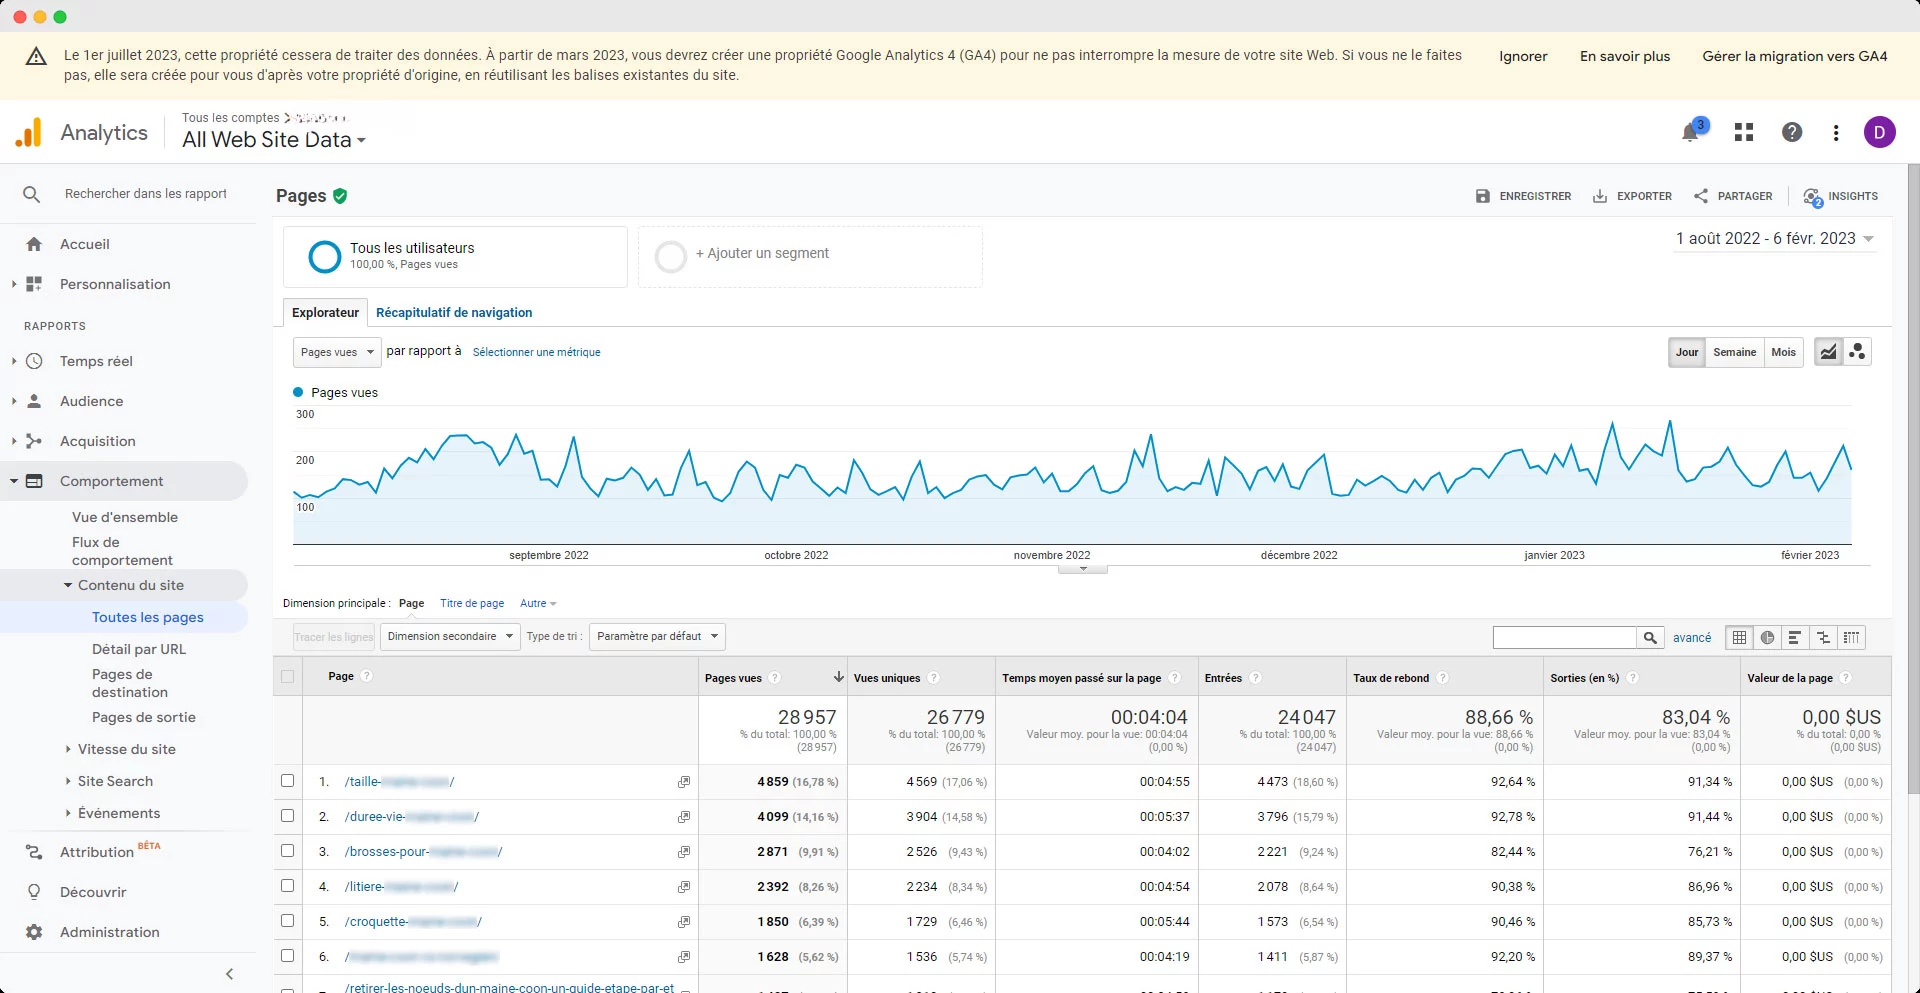Screen dimensions: 1920x993
Task: Click the Analytics logo icon
Action: click(x=30, y=132)
